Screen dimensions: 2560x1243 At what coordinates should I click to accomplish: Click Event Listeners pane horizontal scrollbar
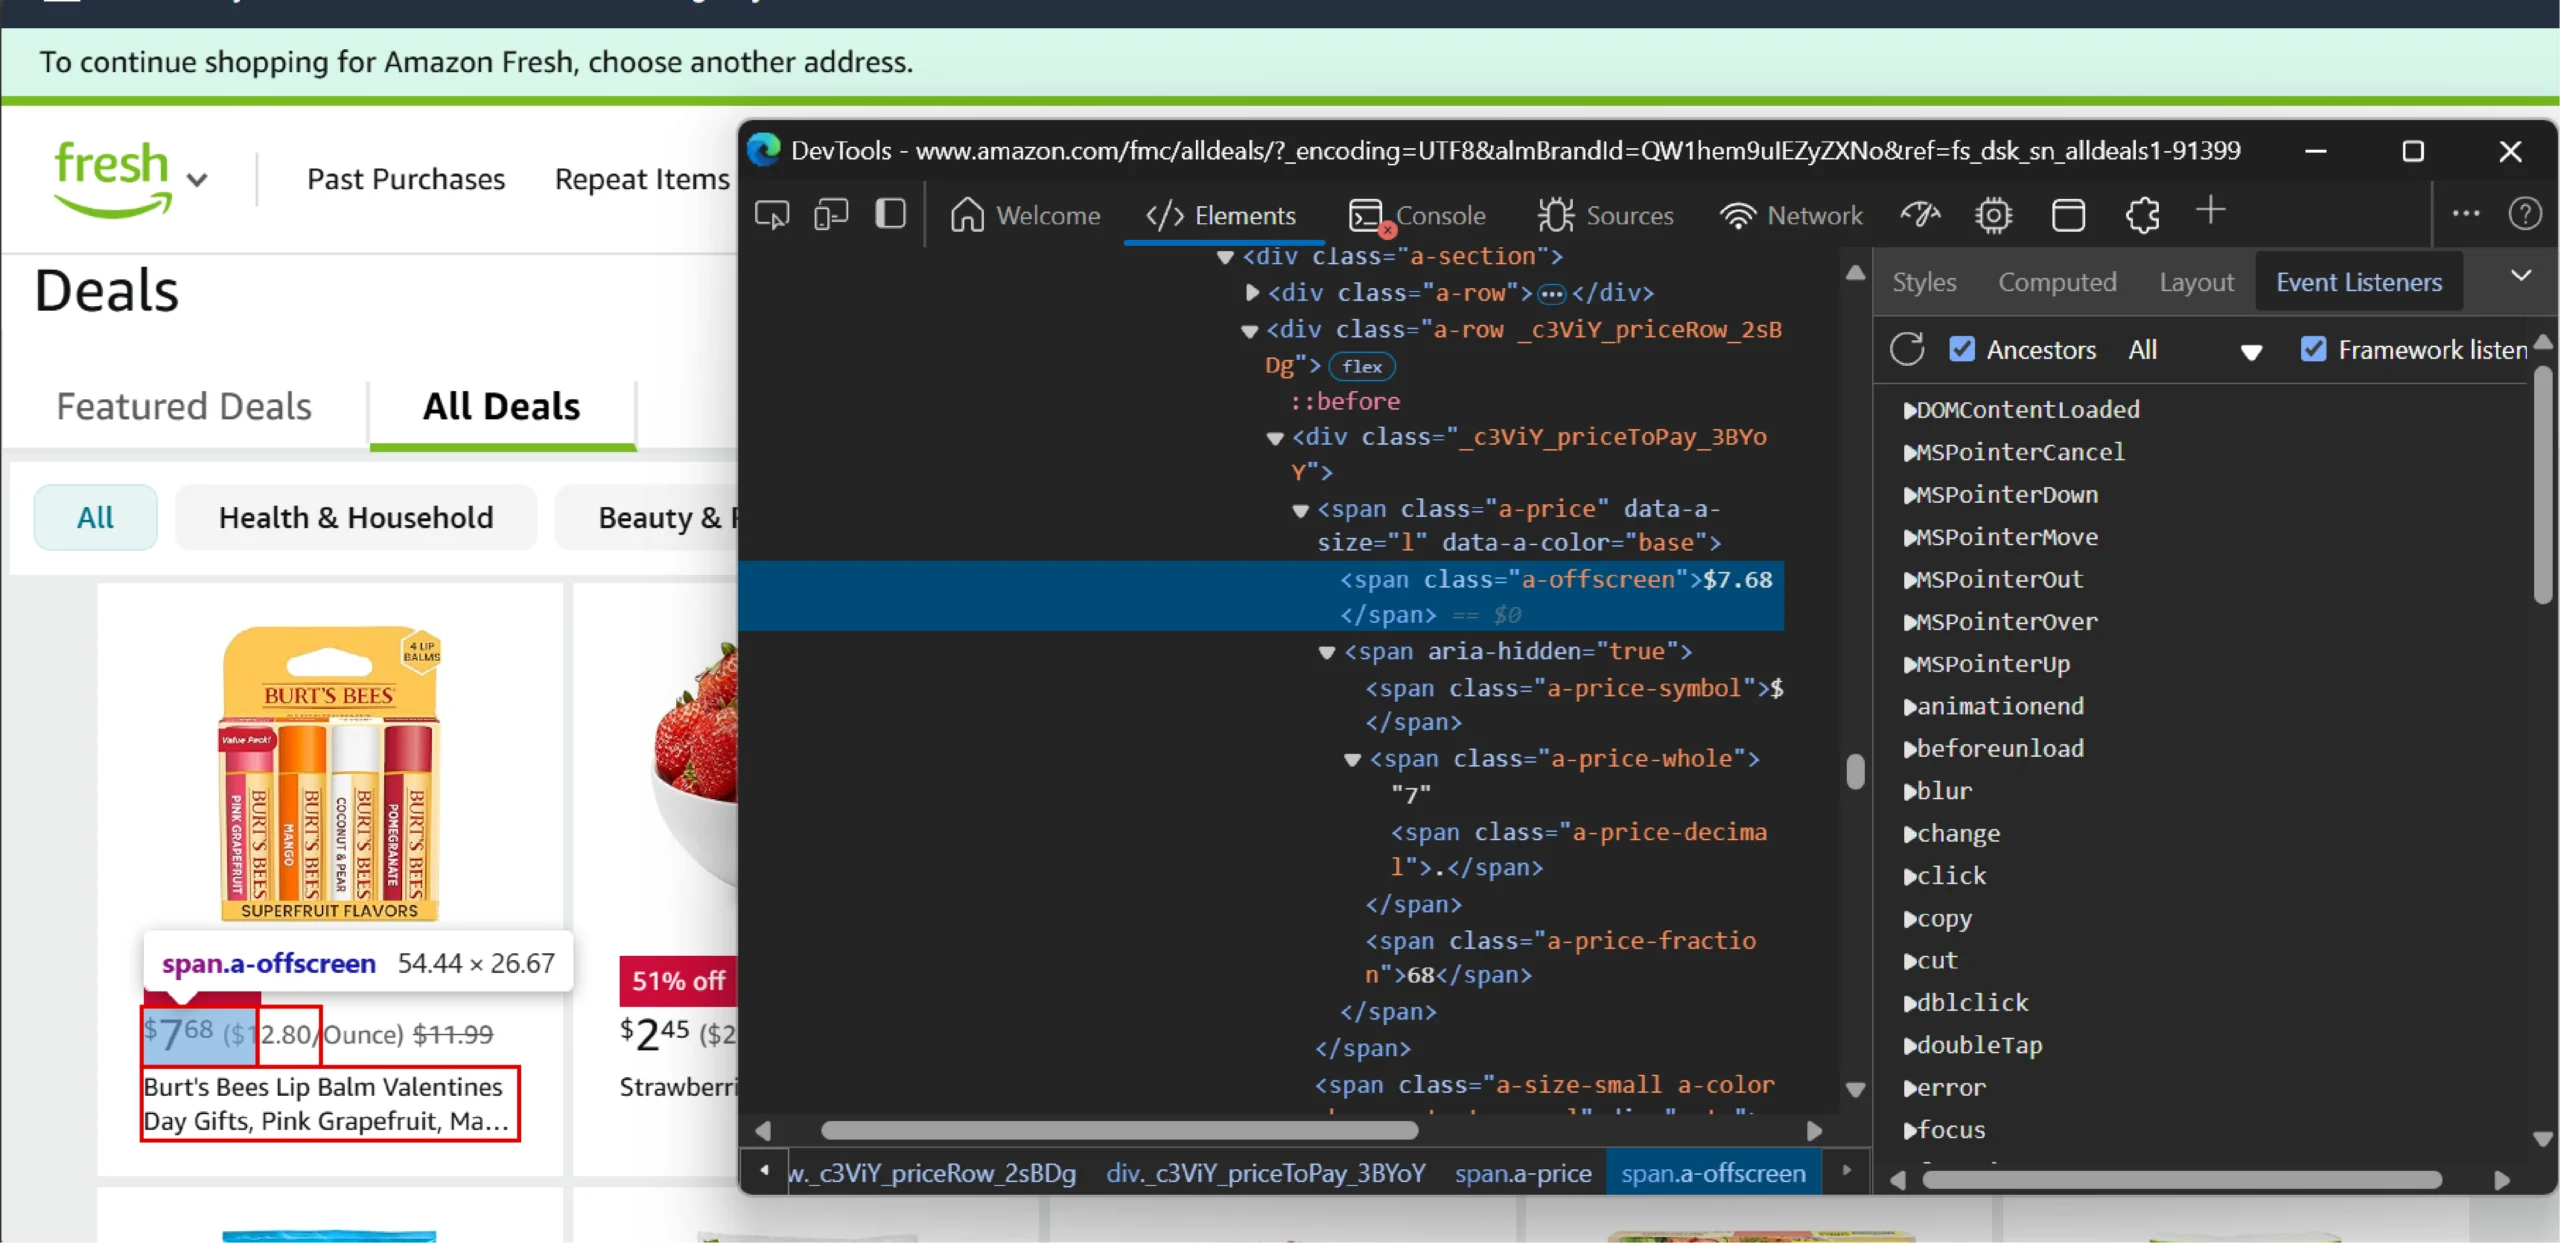[x=2181, y=1180]
